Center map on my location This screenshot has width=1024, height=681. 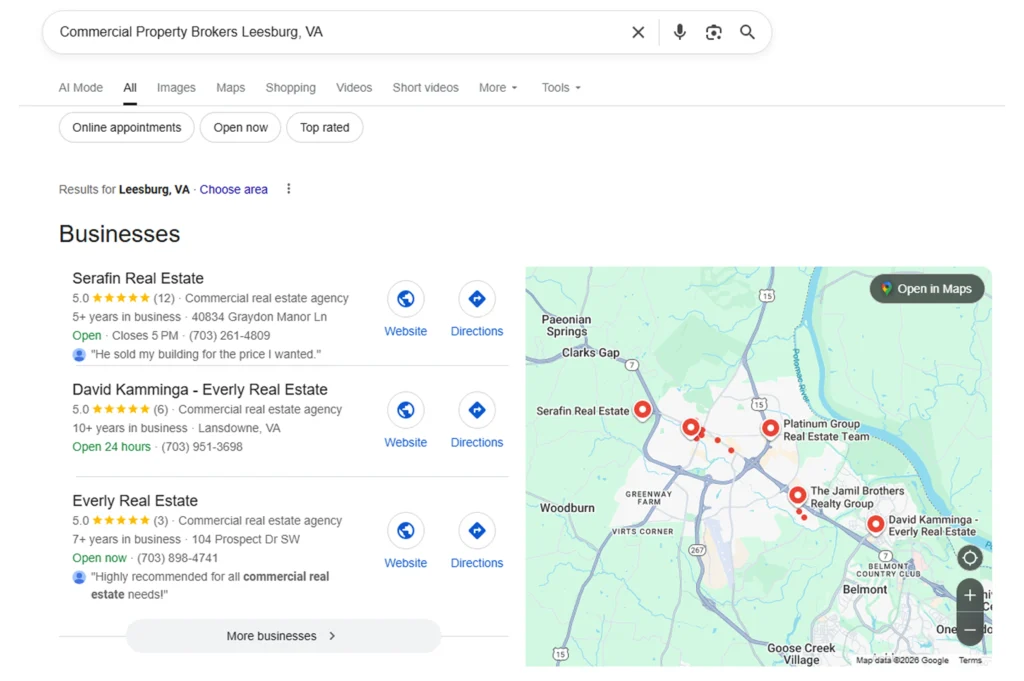coord(969,558)
